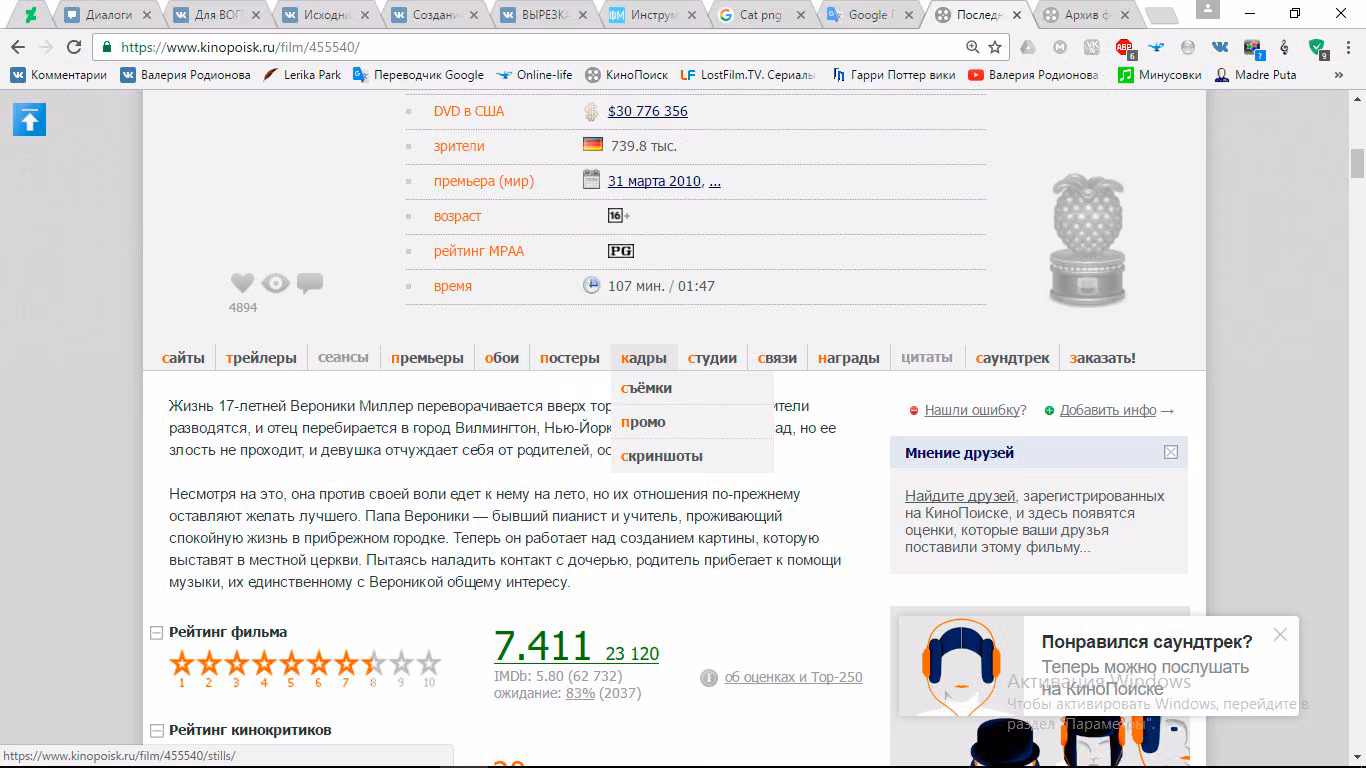Image resolution: width=1366 pixels, height=768 pixels.
Task: Click the eye watch-later icon
Action: point(275,283)
